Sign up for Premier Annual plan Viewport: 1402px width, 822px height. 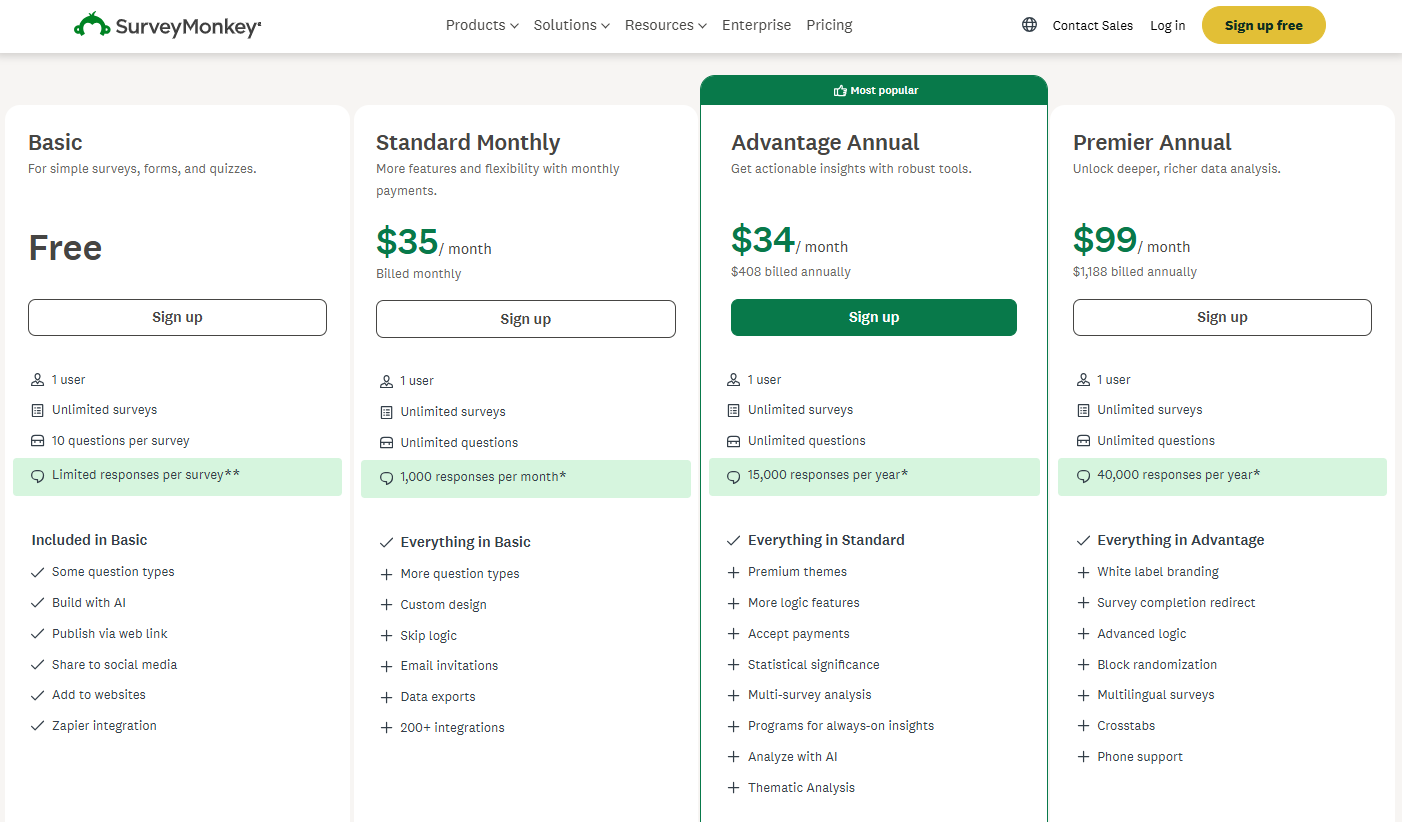1222,317
